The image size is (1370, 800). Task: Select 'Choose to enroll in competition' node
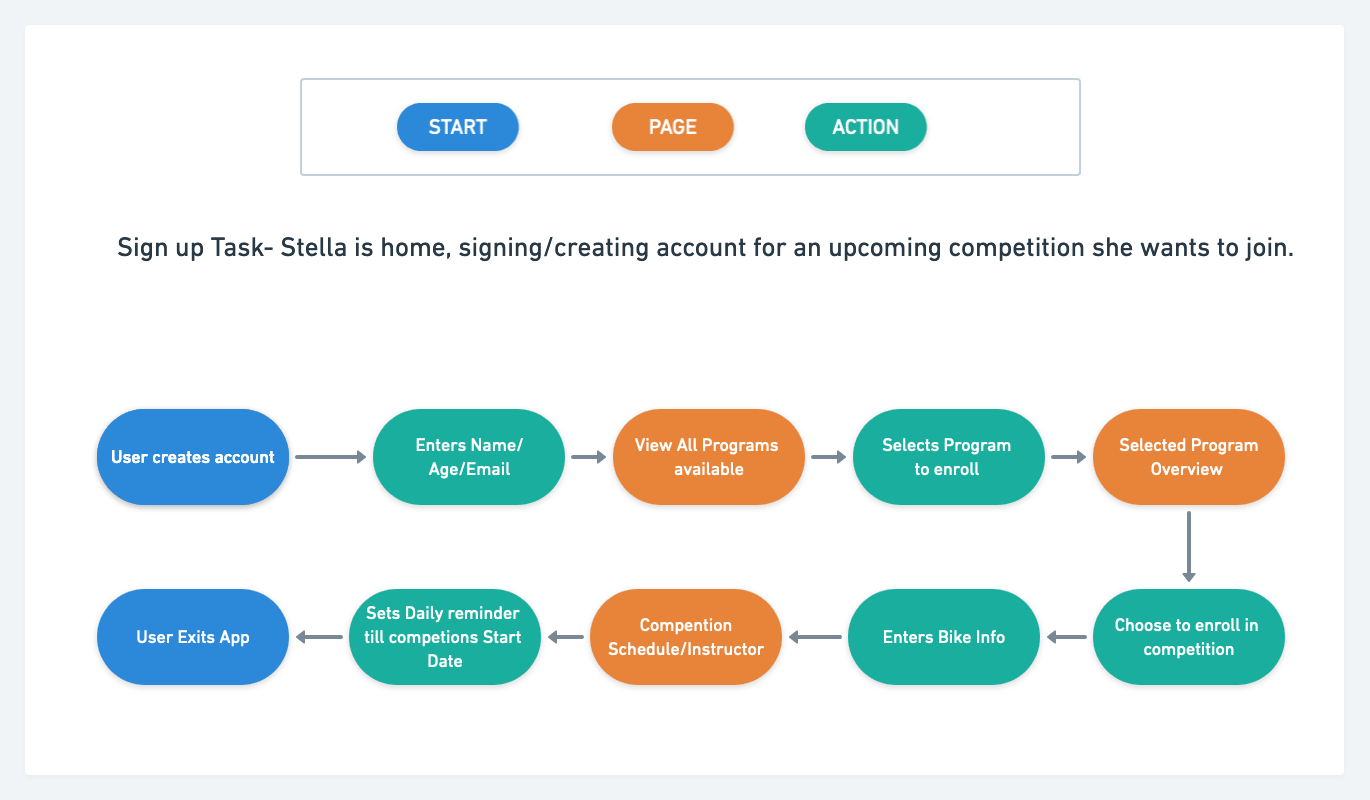[x=1188, y=637]
